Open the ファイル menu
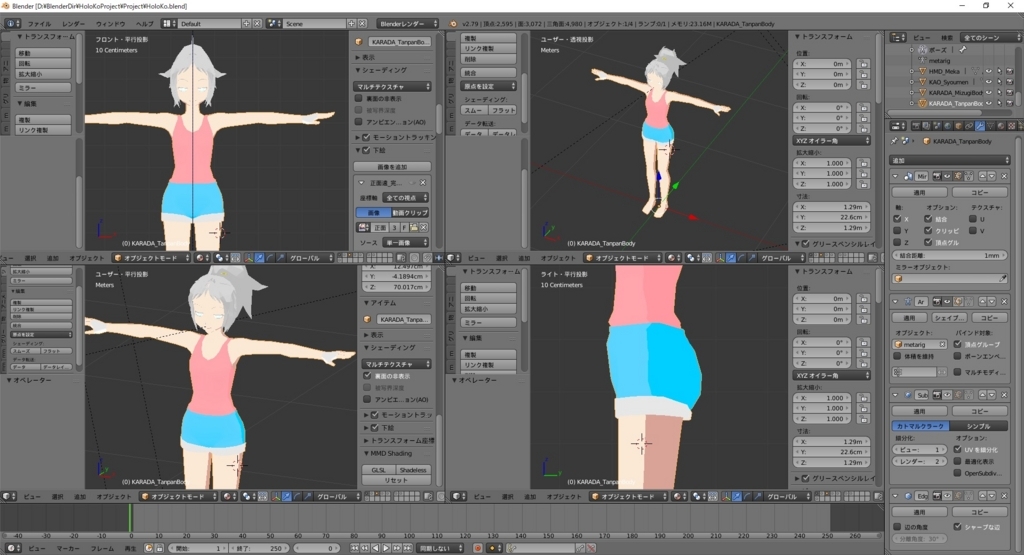Image resolution: width=1024 pixels, height=555 pixels. coord(39,24)
